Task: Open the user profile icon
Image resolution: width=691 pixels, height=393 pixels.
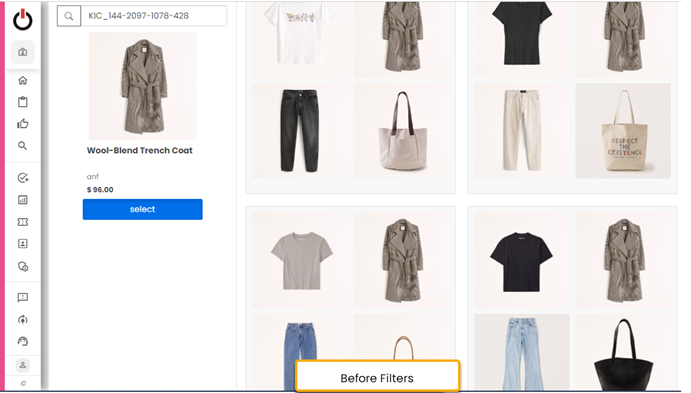Action: (22, 365)
